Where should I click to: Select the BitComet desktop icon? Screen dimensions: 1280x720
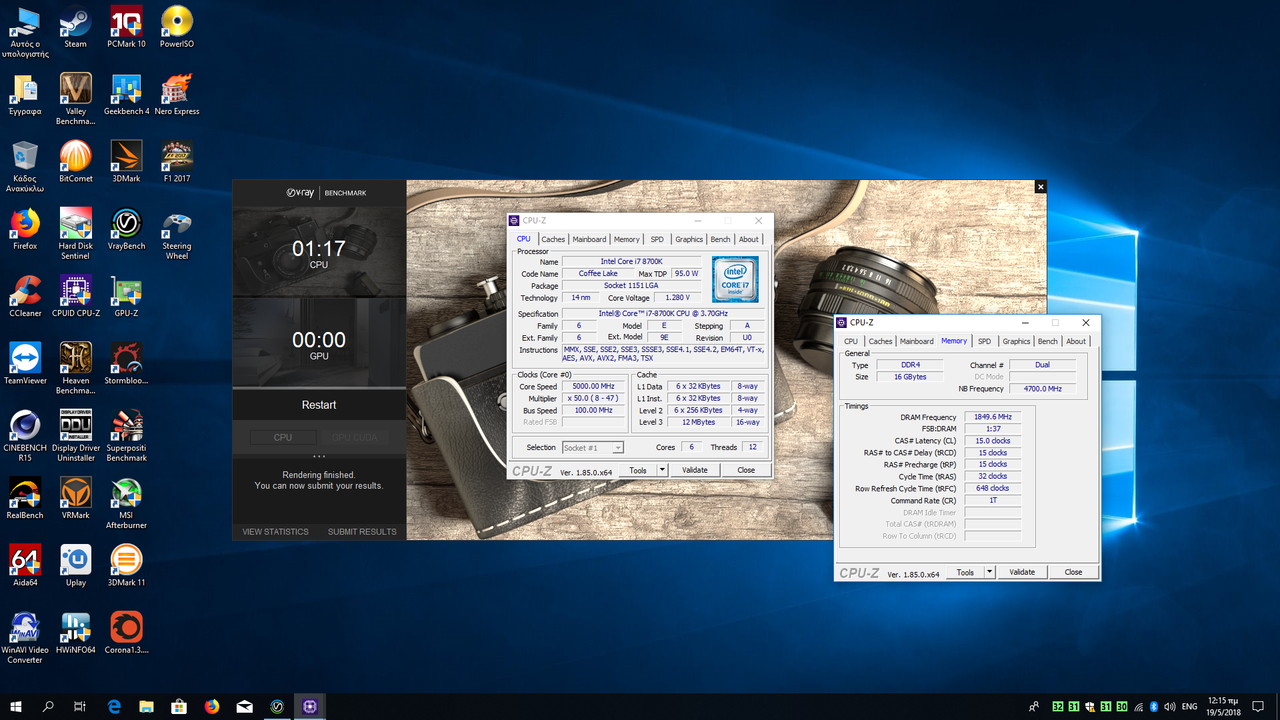click(75, 161)
